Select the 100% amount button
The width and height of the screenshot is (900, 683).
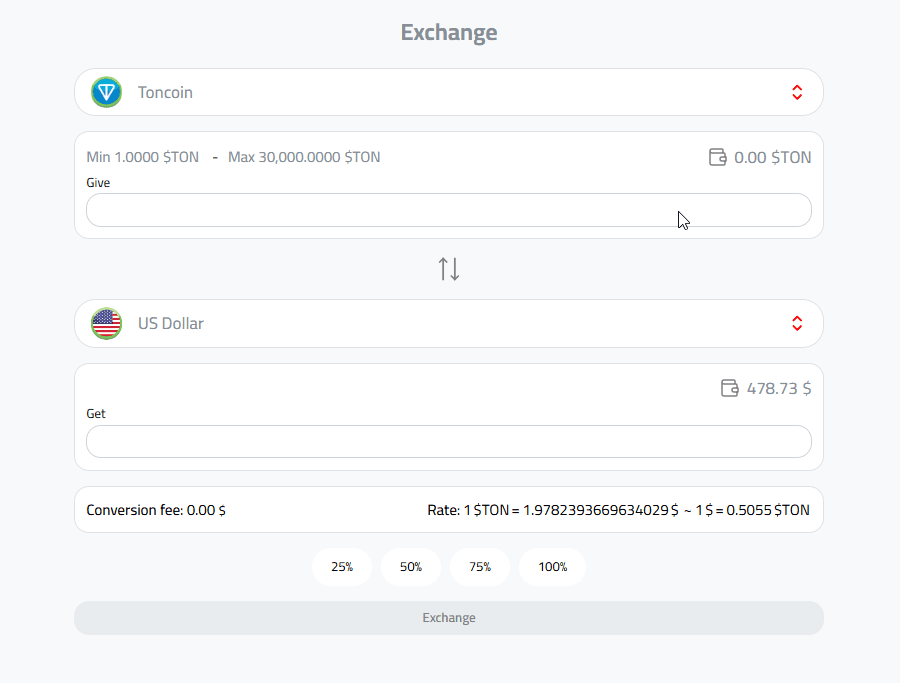(x=552, y=567)
